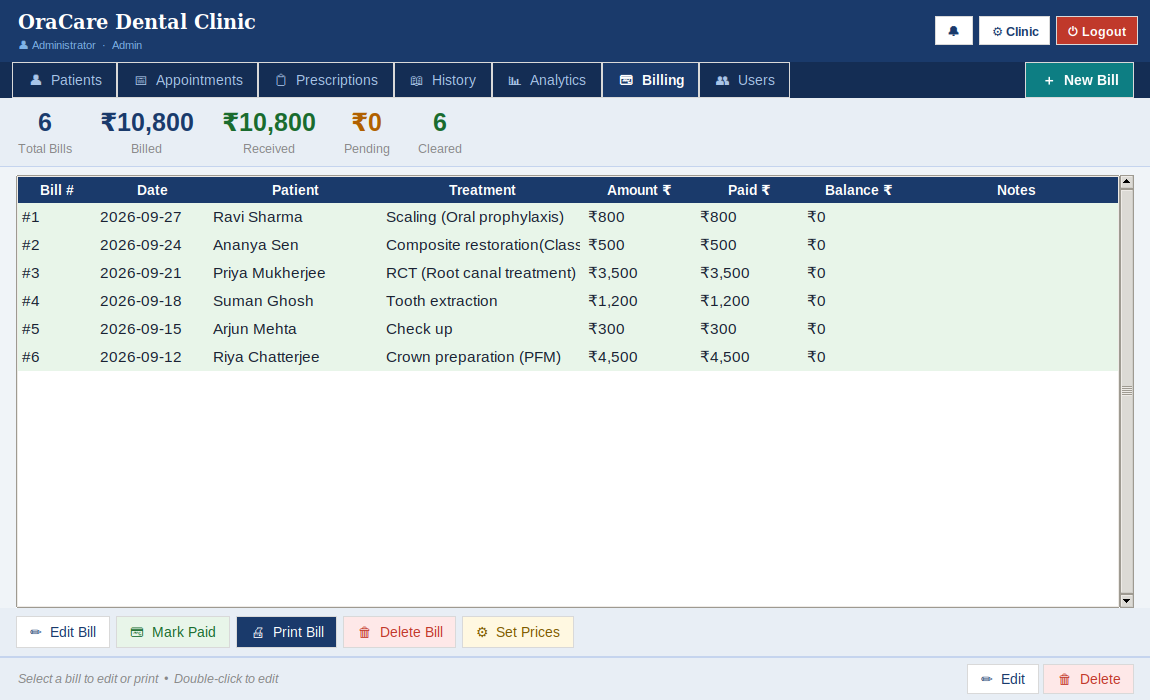Click the pencil icon on the footer Edit button

986,679
